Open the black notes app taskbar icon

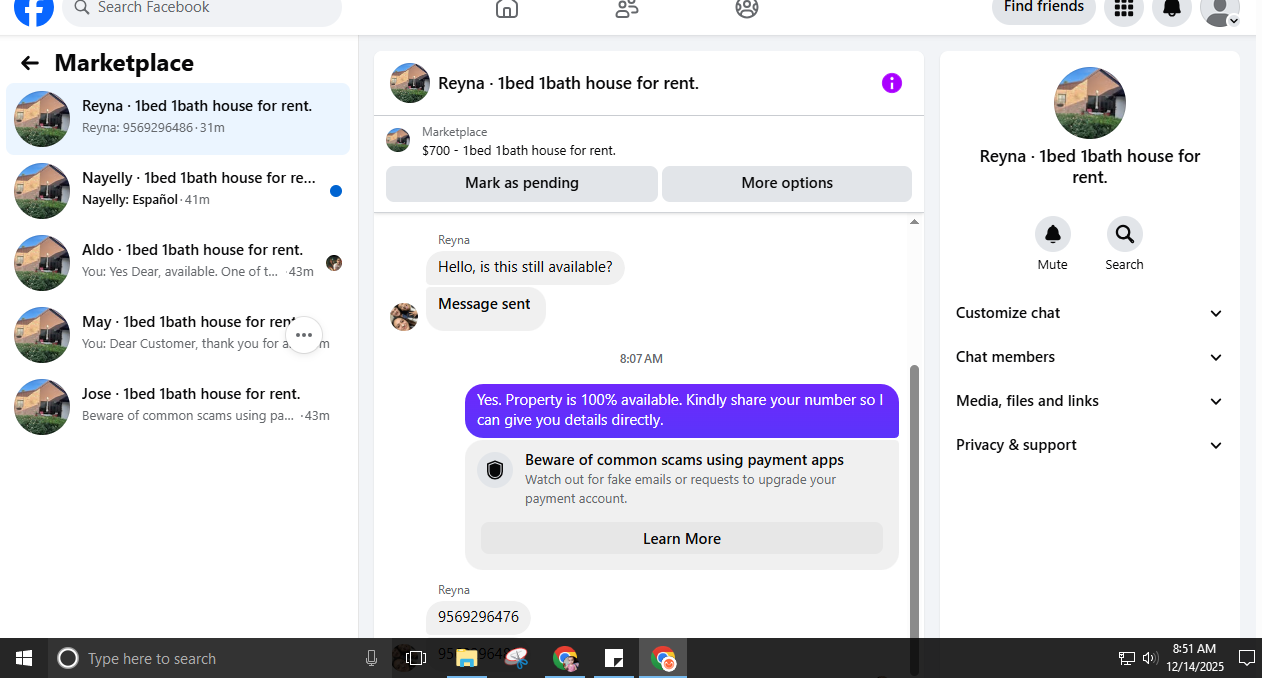(614, 658)
